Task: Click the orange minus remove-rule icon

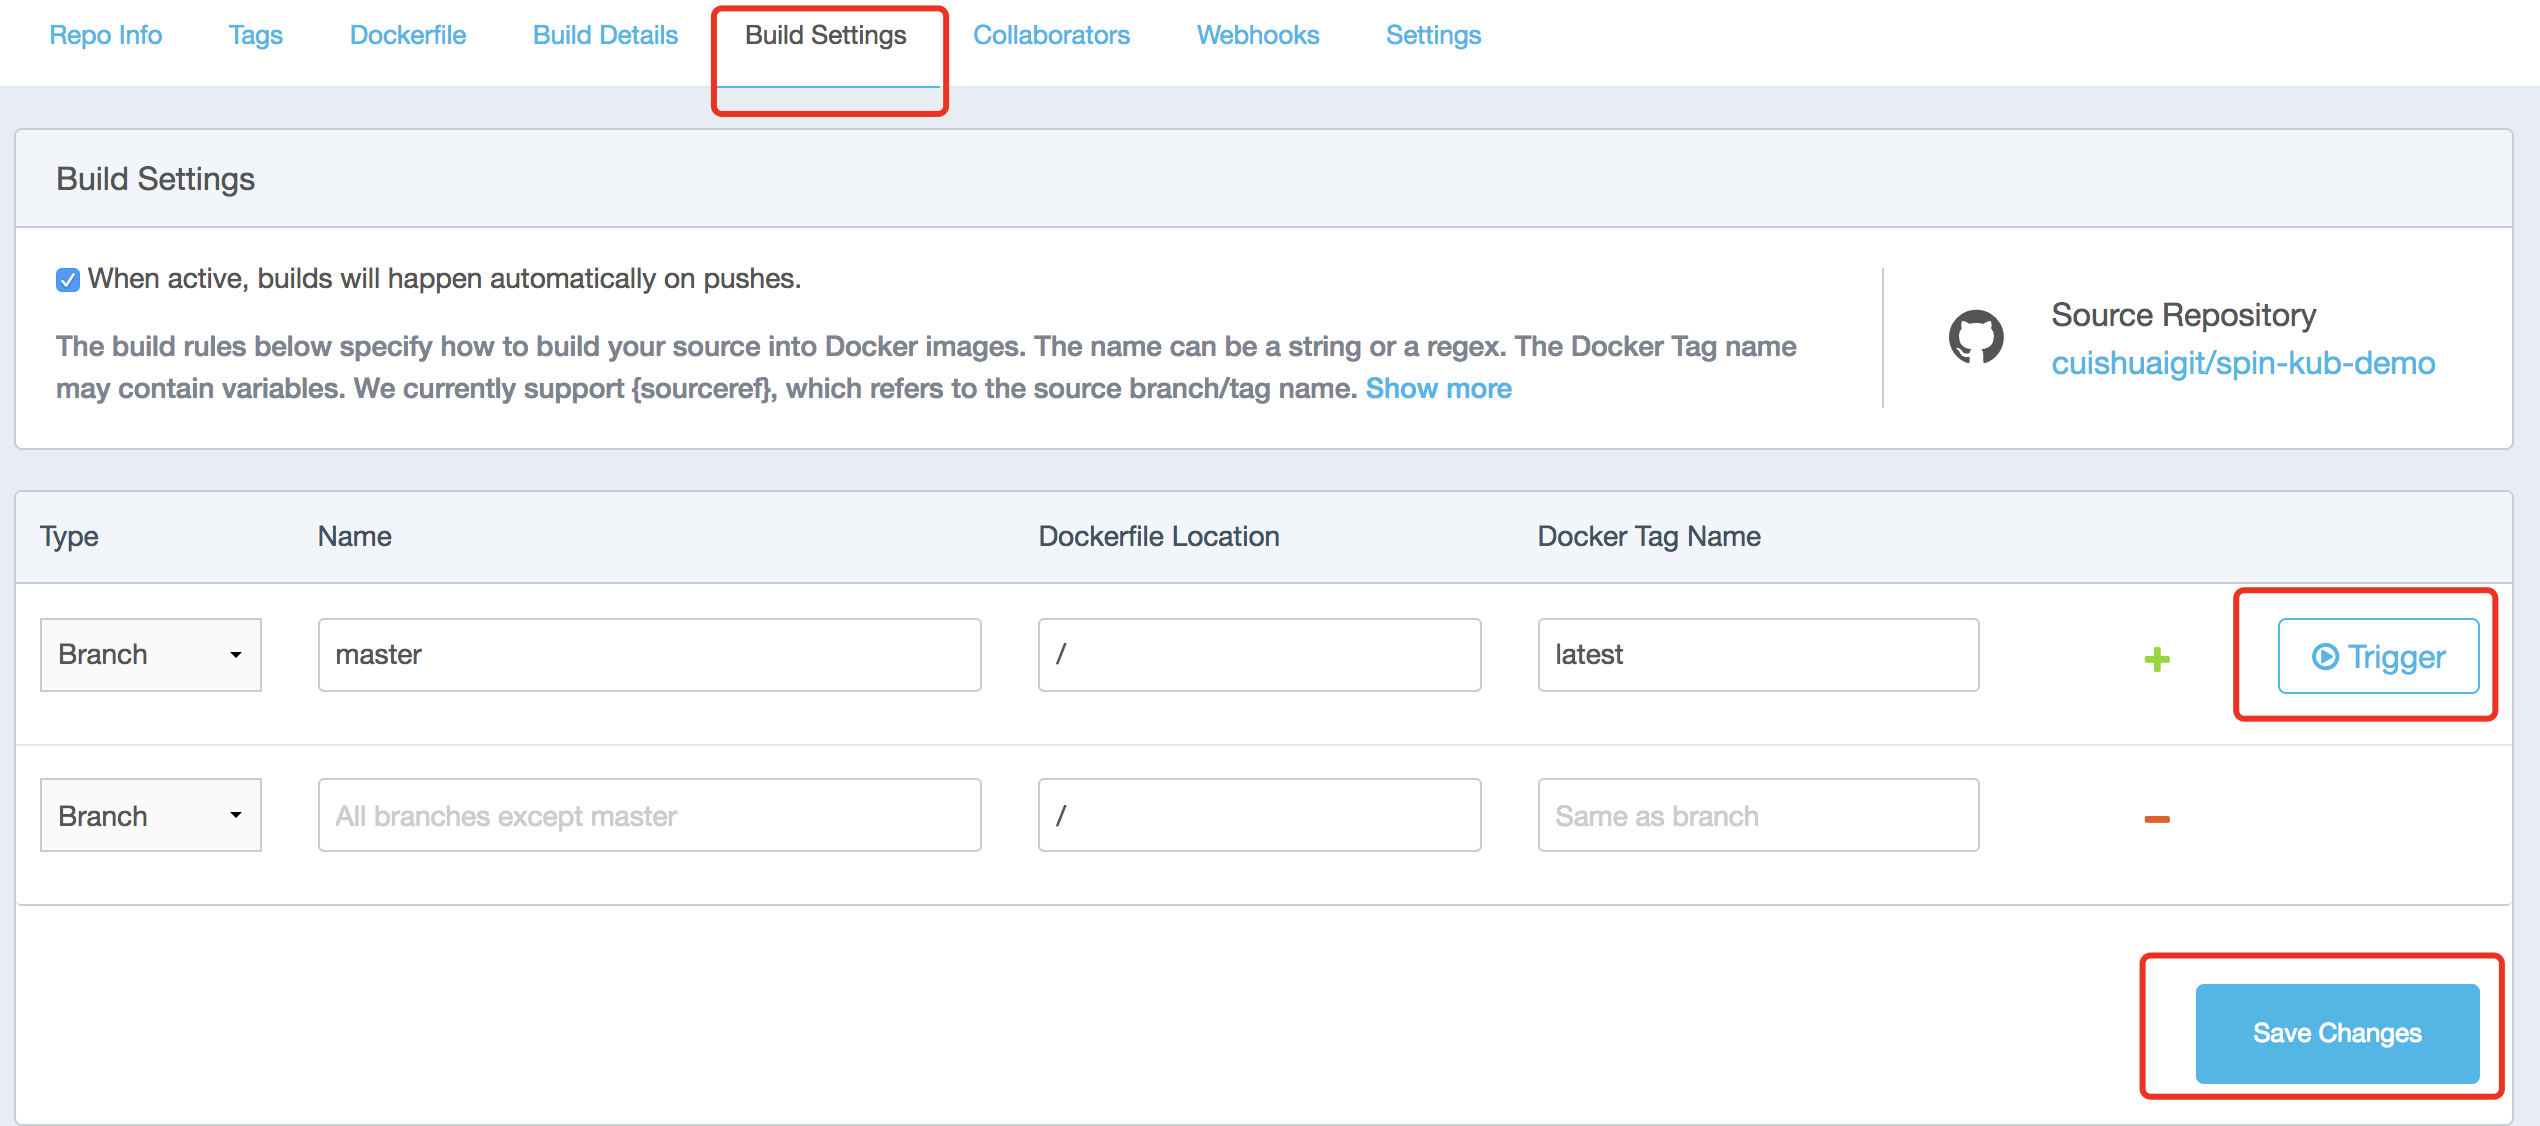Action: tap(2157, 819)
